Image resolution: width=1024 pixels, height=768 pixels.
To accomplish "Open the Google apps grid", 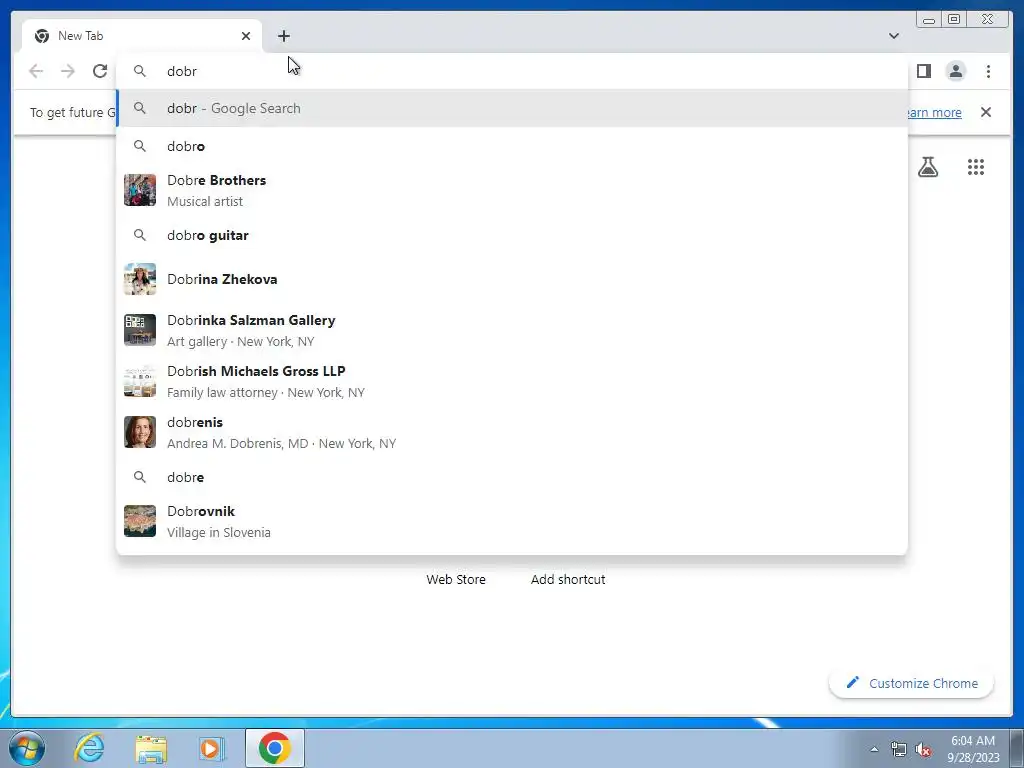I will click(x=976, y=167).
